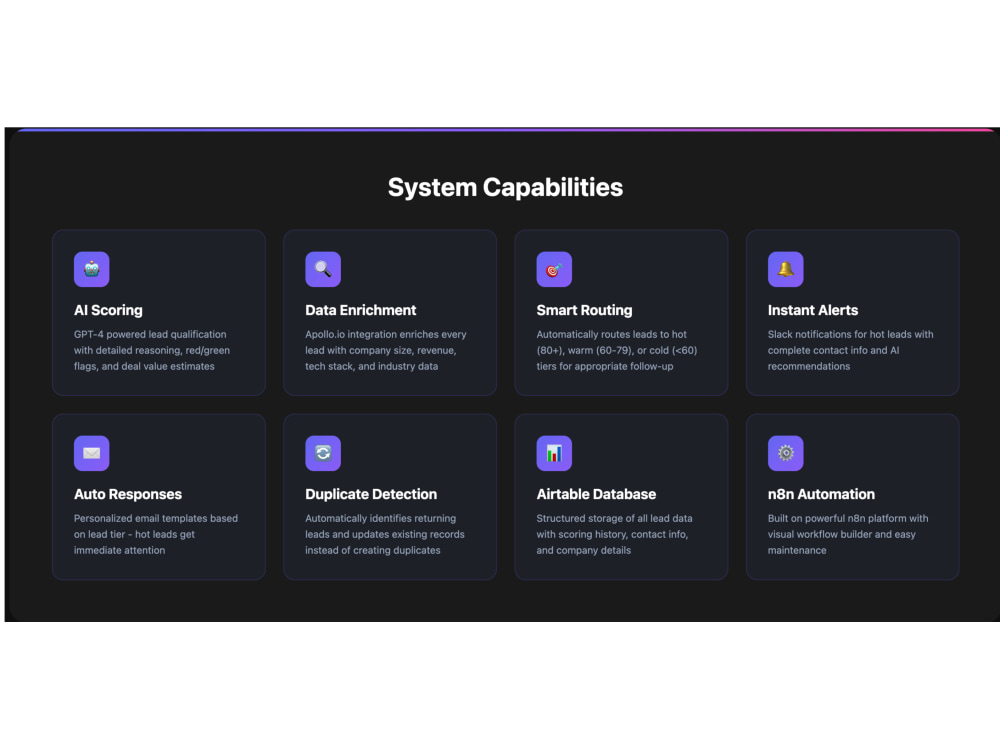
Task: Click the Built on powerful n8n platform text
Action: pos(848,534)
